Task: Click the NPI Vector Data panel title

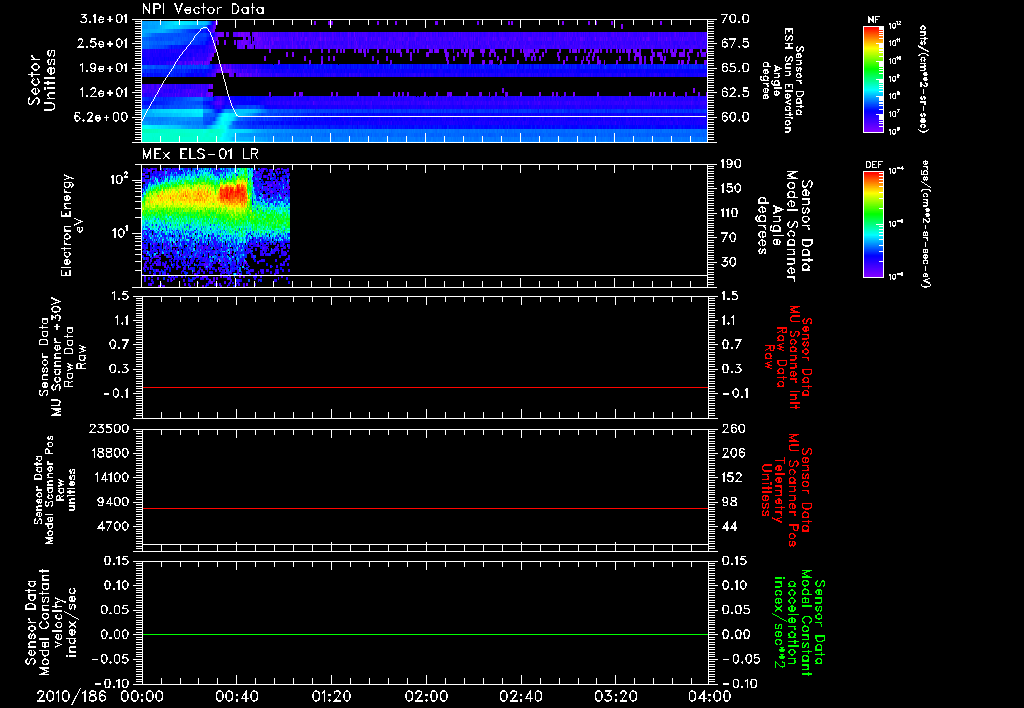Action: pos(203,9)
